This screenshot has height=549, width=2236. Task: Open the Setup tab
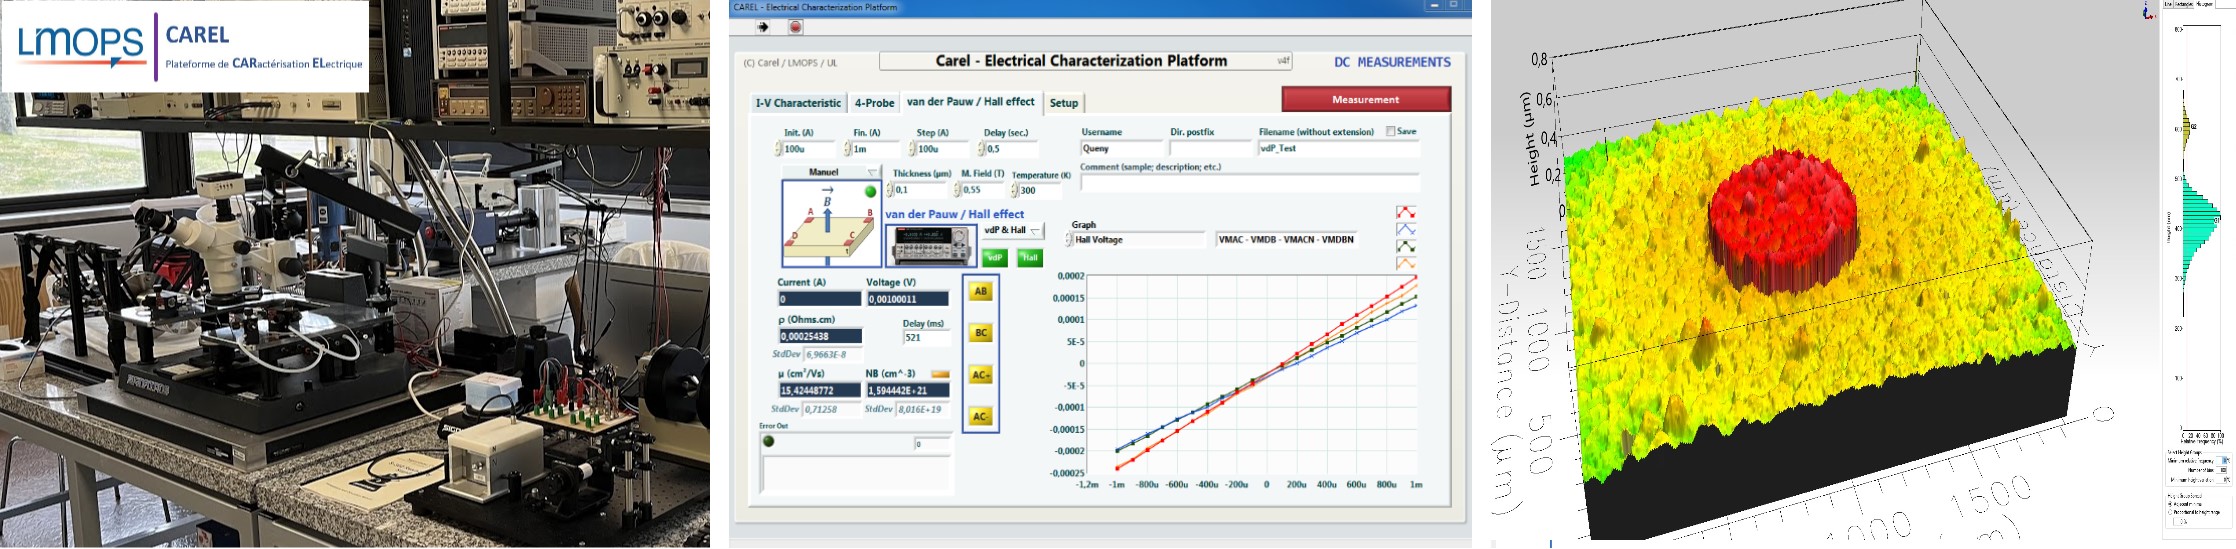pyautogui.click(x=1064, y=103)
